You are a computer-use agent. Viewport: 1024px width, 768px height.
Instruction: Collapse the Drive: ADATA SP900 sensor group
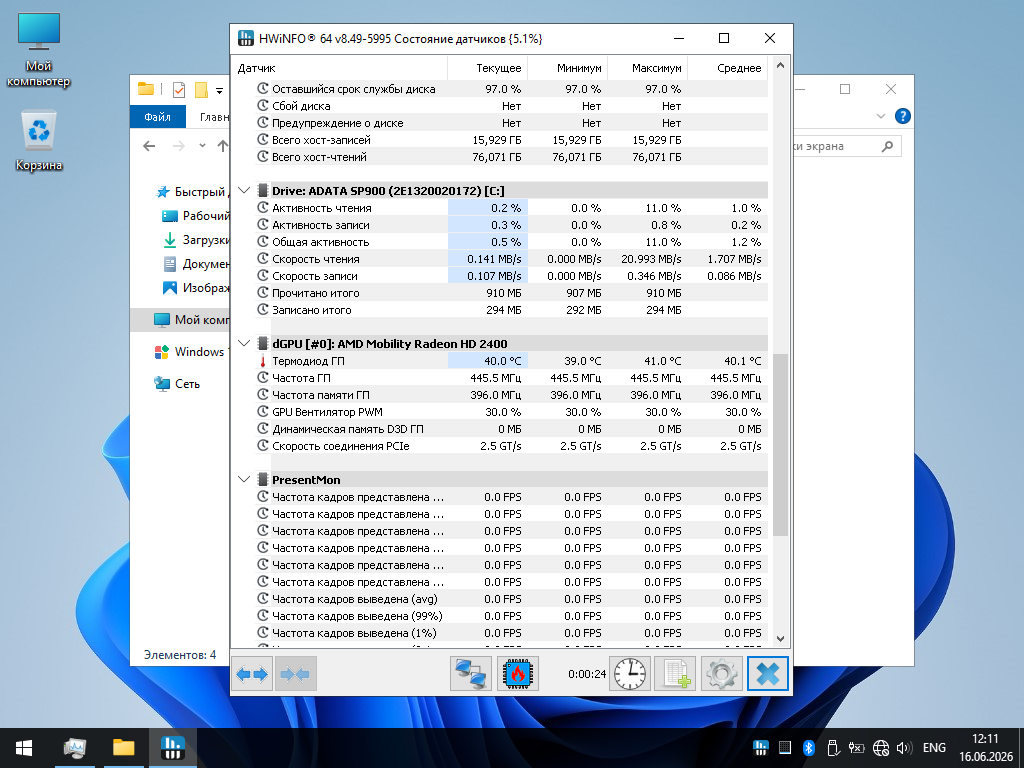point(244,191)
